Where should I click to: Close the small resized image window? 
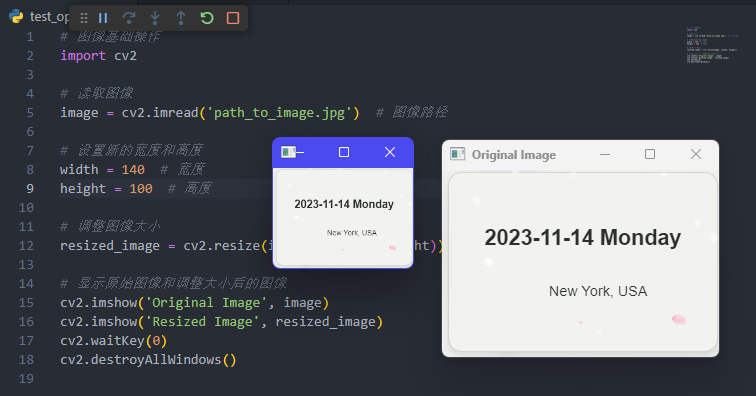point(390,152)
